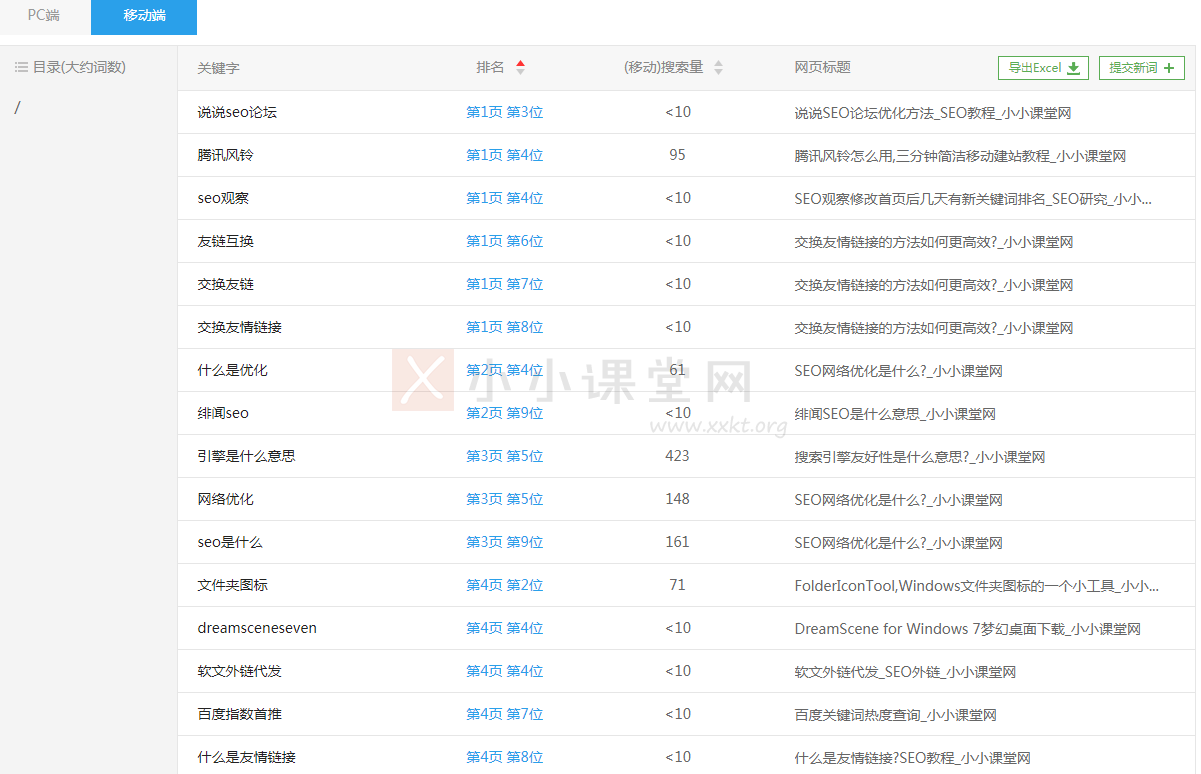Viewport: 1201px width, 774px height.
Task: Click title SEO观察修改首页后几天有新关键词排名
Action: coord(973,200)
